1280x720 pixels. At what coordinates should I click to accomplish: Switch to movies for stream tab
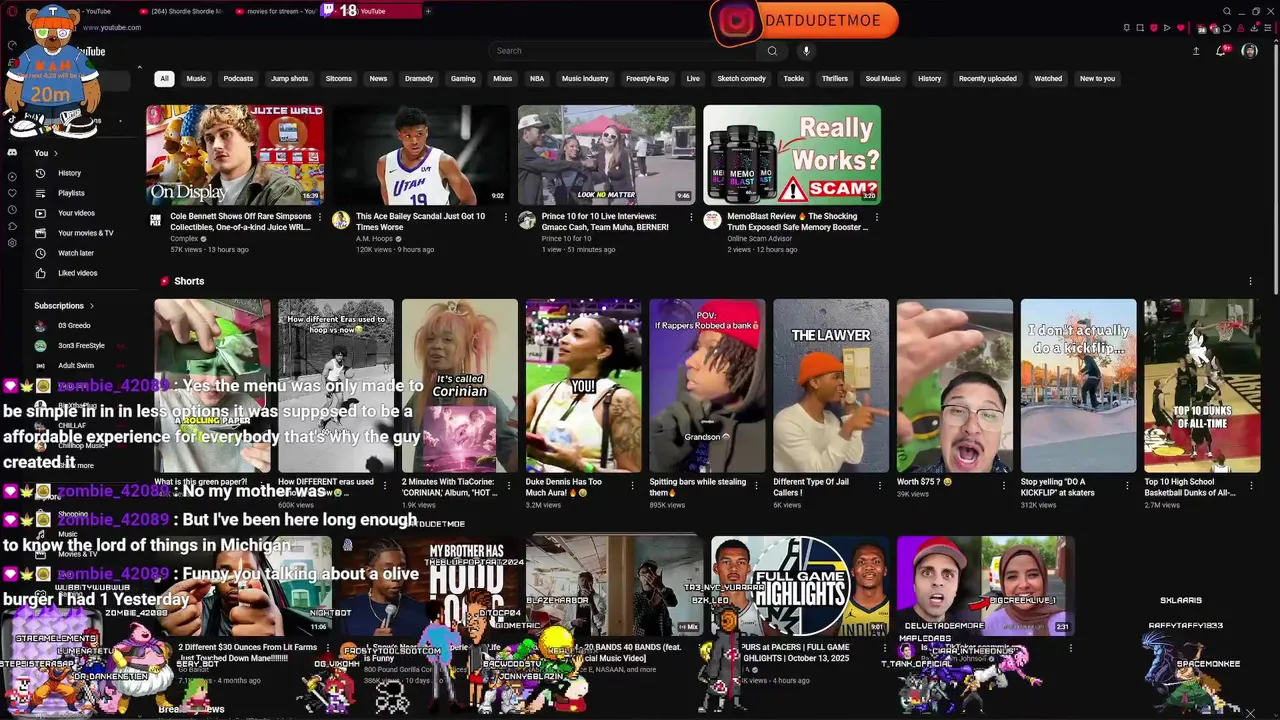click(275, 11)
